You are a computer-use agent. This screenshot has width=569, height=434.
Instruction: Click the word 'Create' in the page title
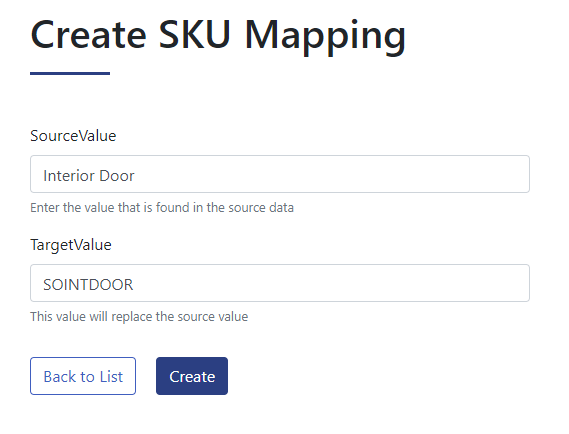click(x=89, y=34)
